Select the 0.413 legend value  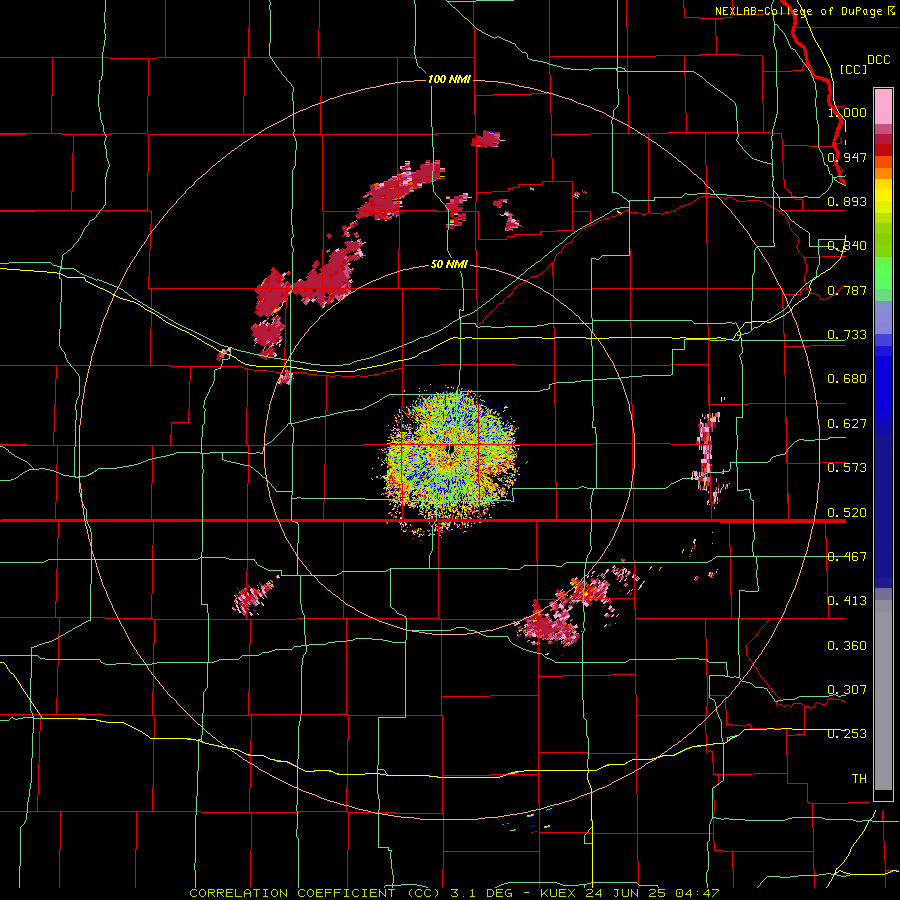[847, 601]
